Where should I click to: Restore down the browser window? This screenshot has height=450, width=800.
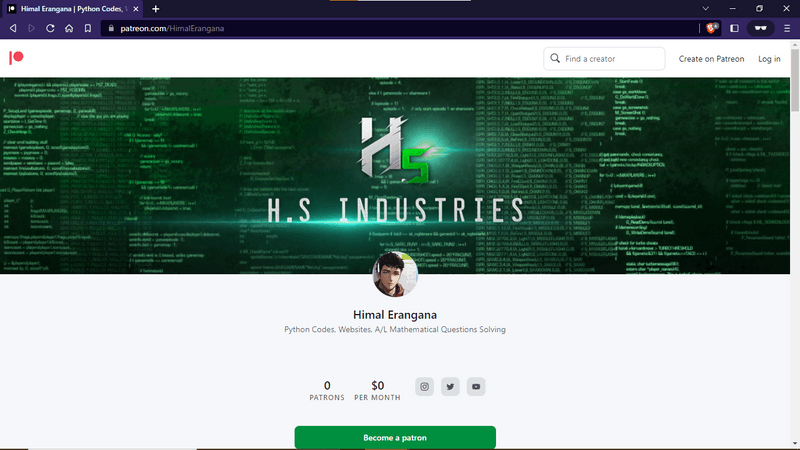759,9
